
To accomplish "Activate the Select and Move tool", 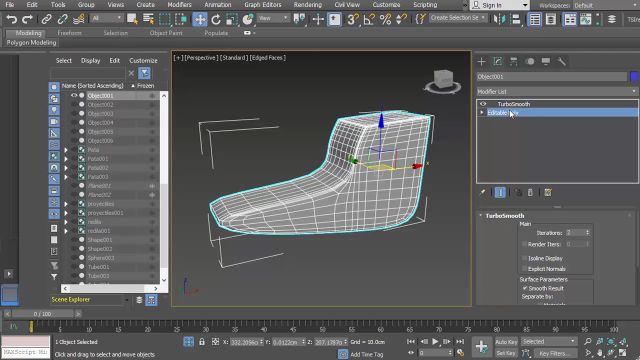I will pyautogui.click(x=200, y=19).
